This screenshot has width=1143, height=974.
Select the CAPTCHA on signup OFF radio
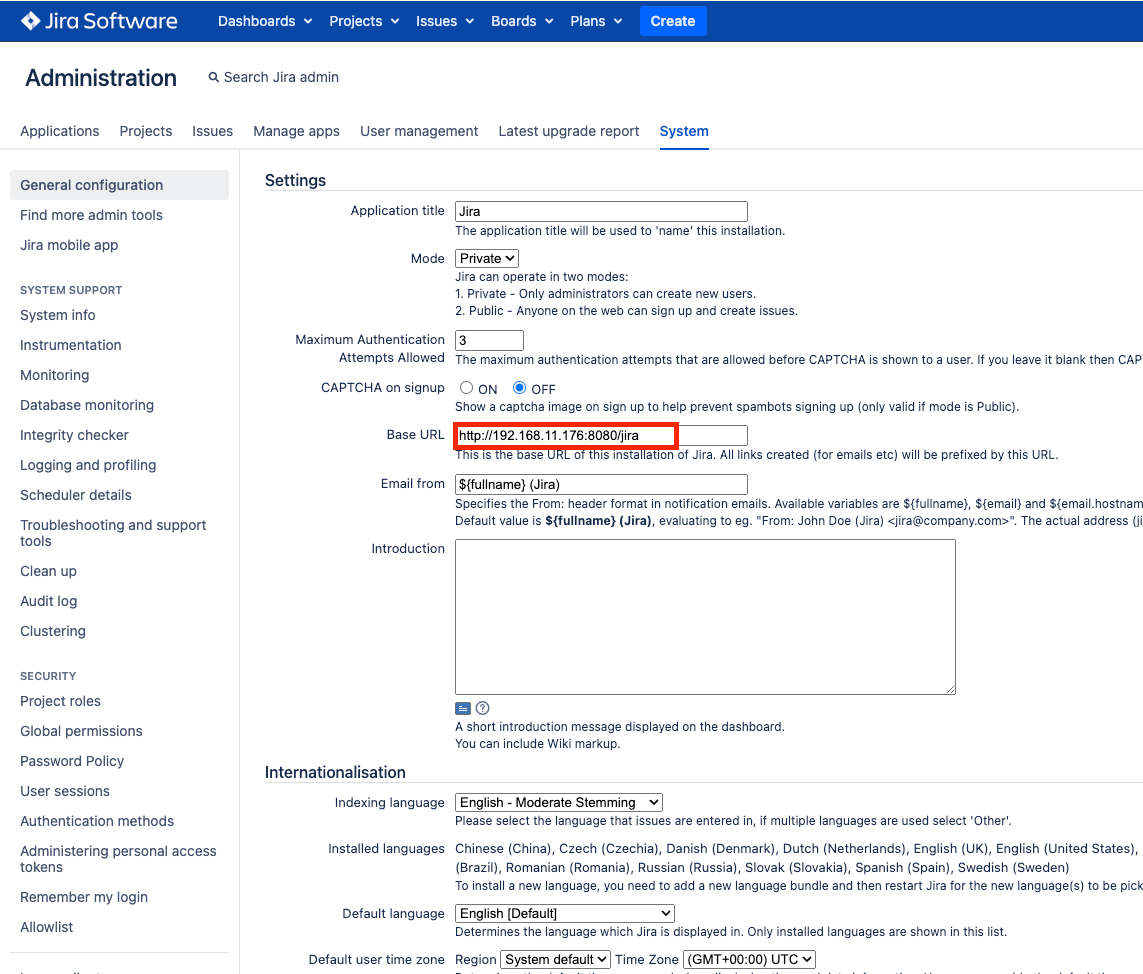[520, 388]
